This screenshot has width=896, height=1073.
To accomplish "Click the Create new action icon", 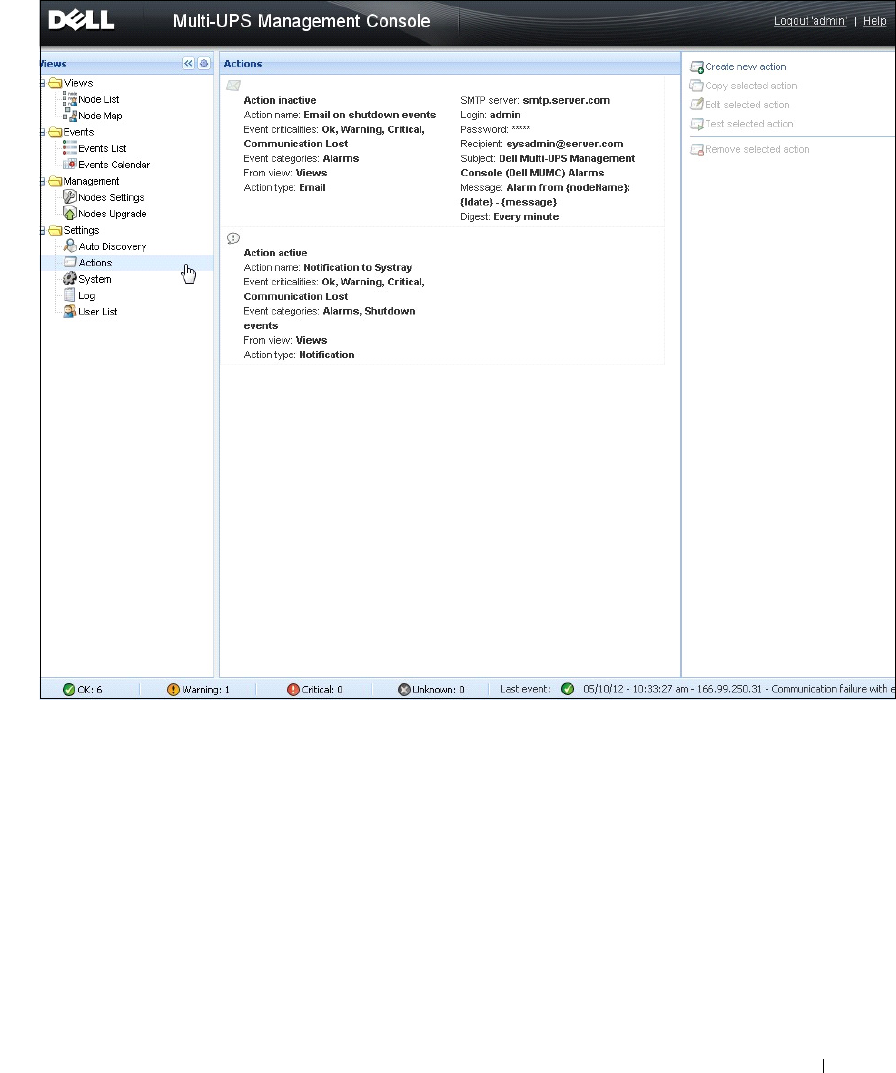I will [697, 67].
